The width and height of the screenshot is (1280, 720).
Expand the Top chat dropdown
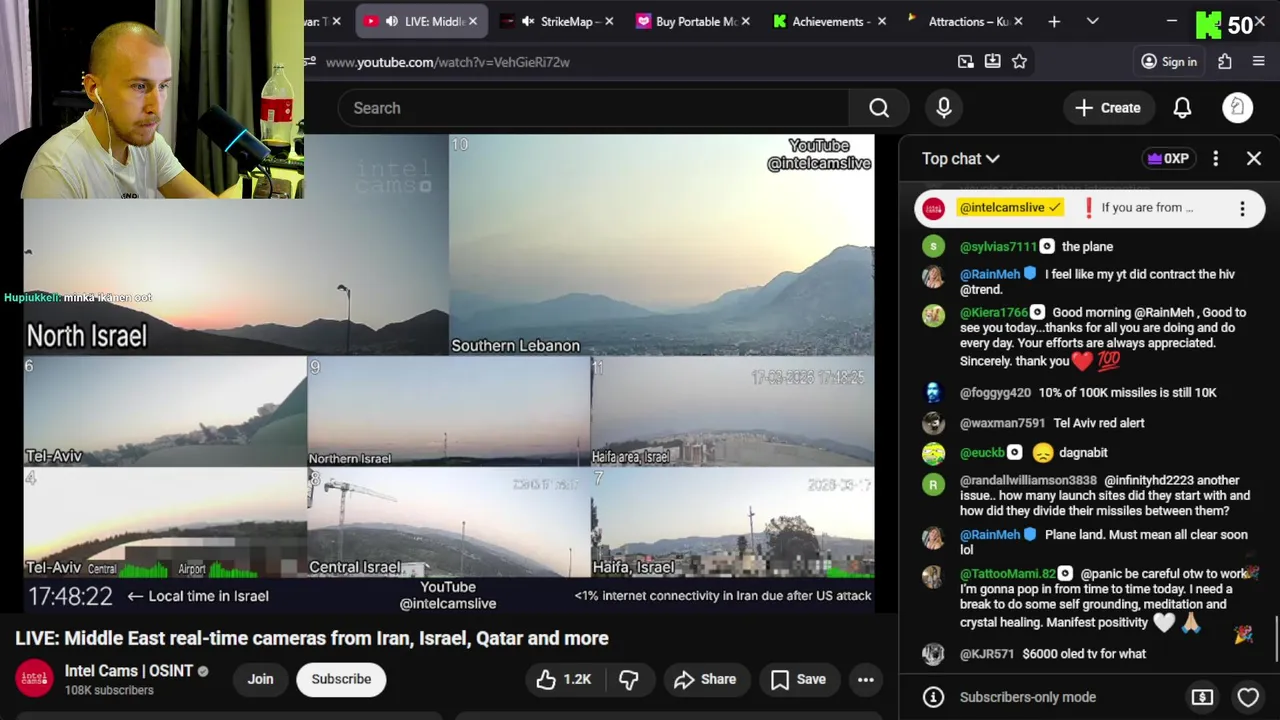click(960, 158)
